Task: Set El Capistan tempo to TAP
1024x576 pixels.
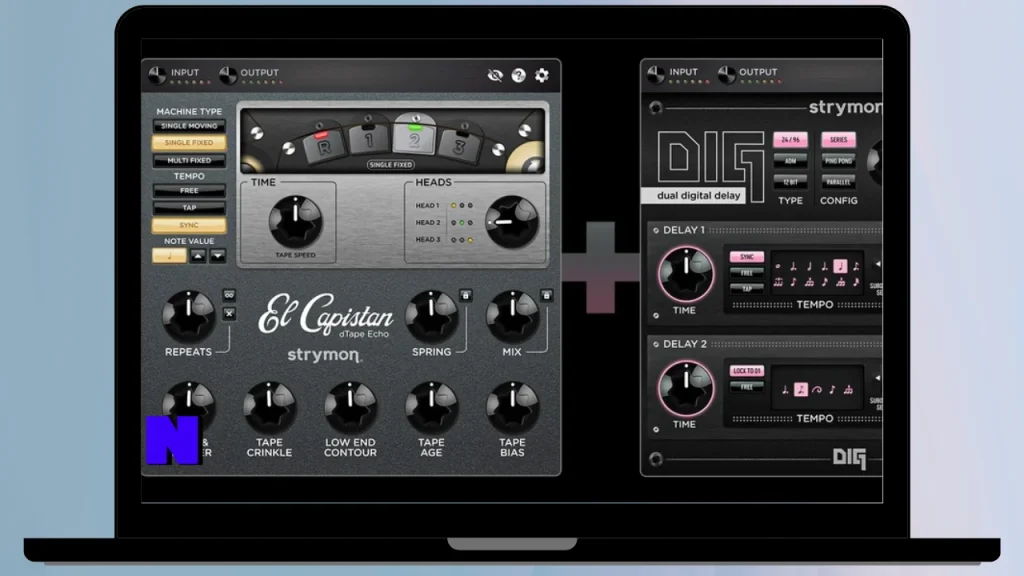Action: click(189, 208)
